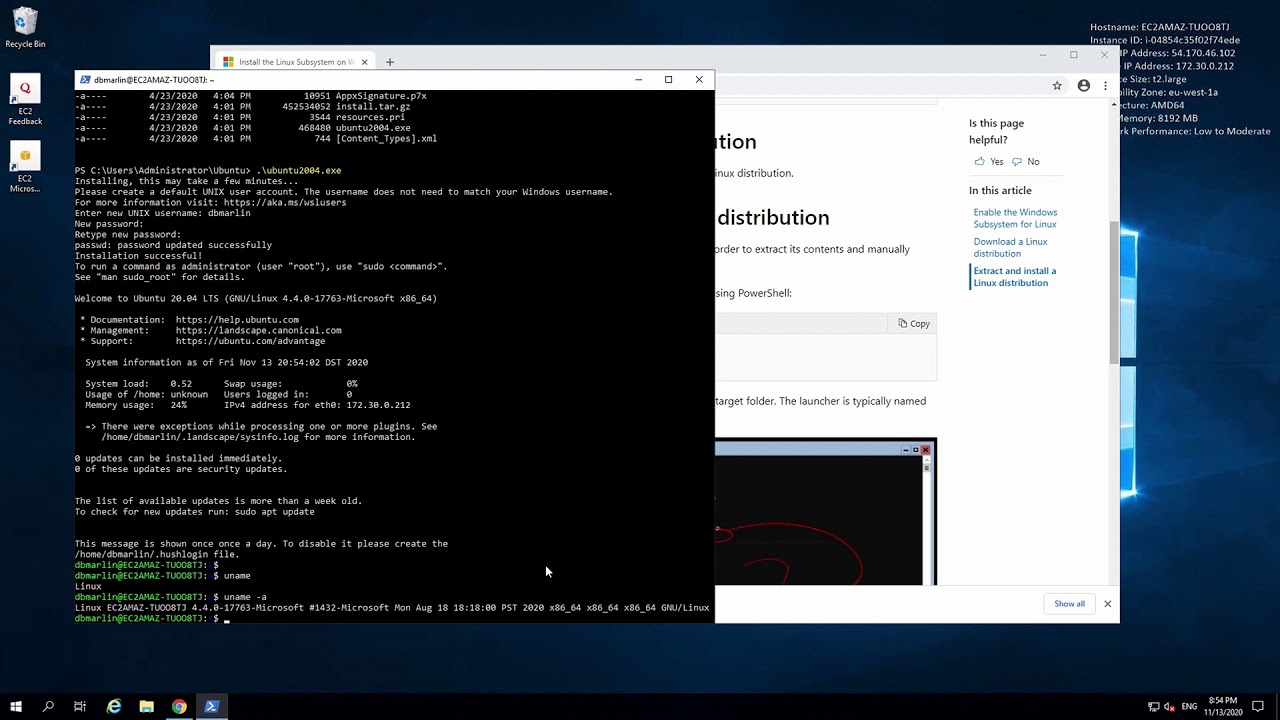This screenshot has height=720, width=1280.
Task: Click the 'ubuntu2004.exe' file name in terminal
Action: (x=373, y=128)
